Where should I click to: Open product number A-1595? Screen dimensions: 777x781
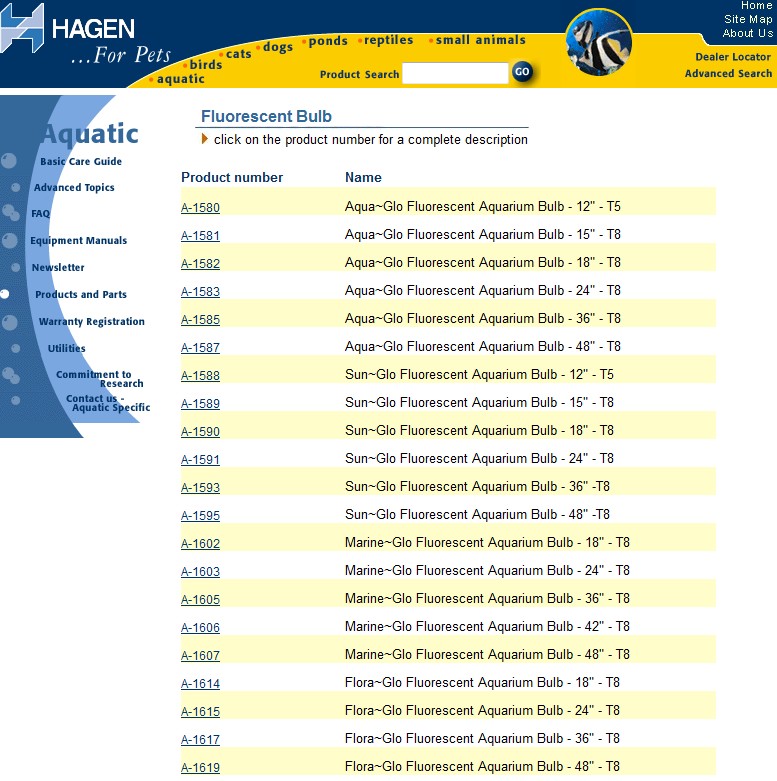(x=200, y=516)
